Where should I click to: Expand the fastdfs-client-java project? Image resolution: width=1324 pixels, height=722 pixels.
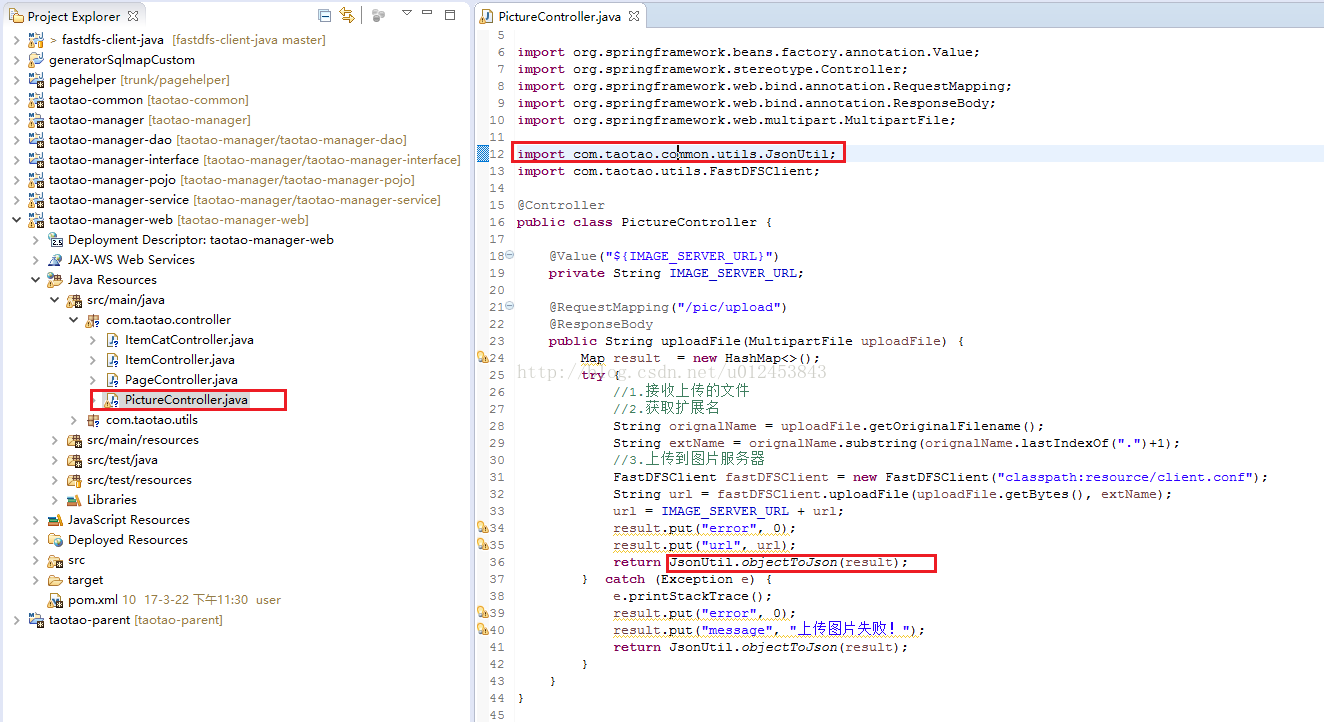pyautogui.click(x=16, y=40)
